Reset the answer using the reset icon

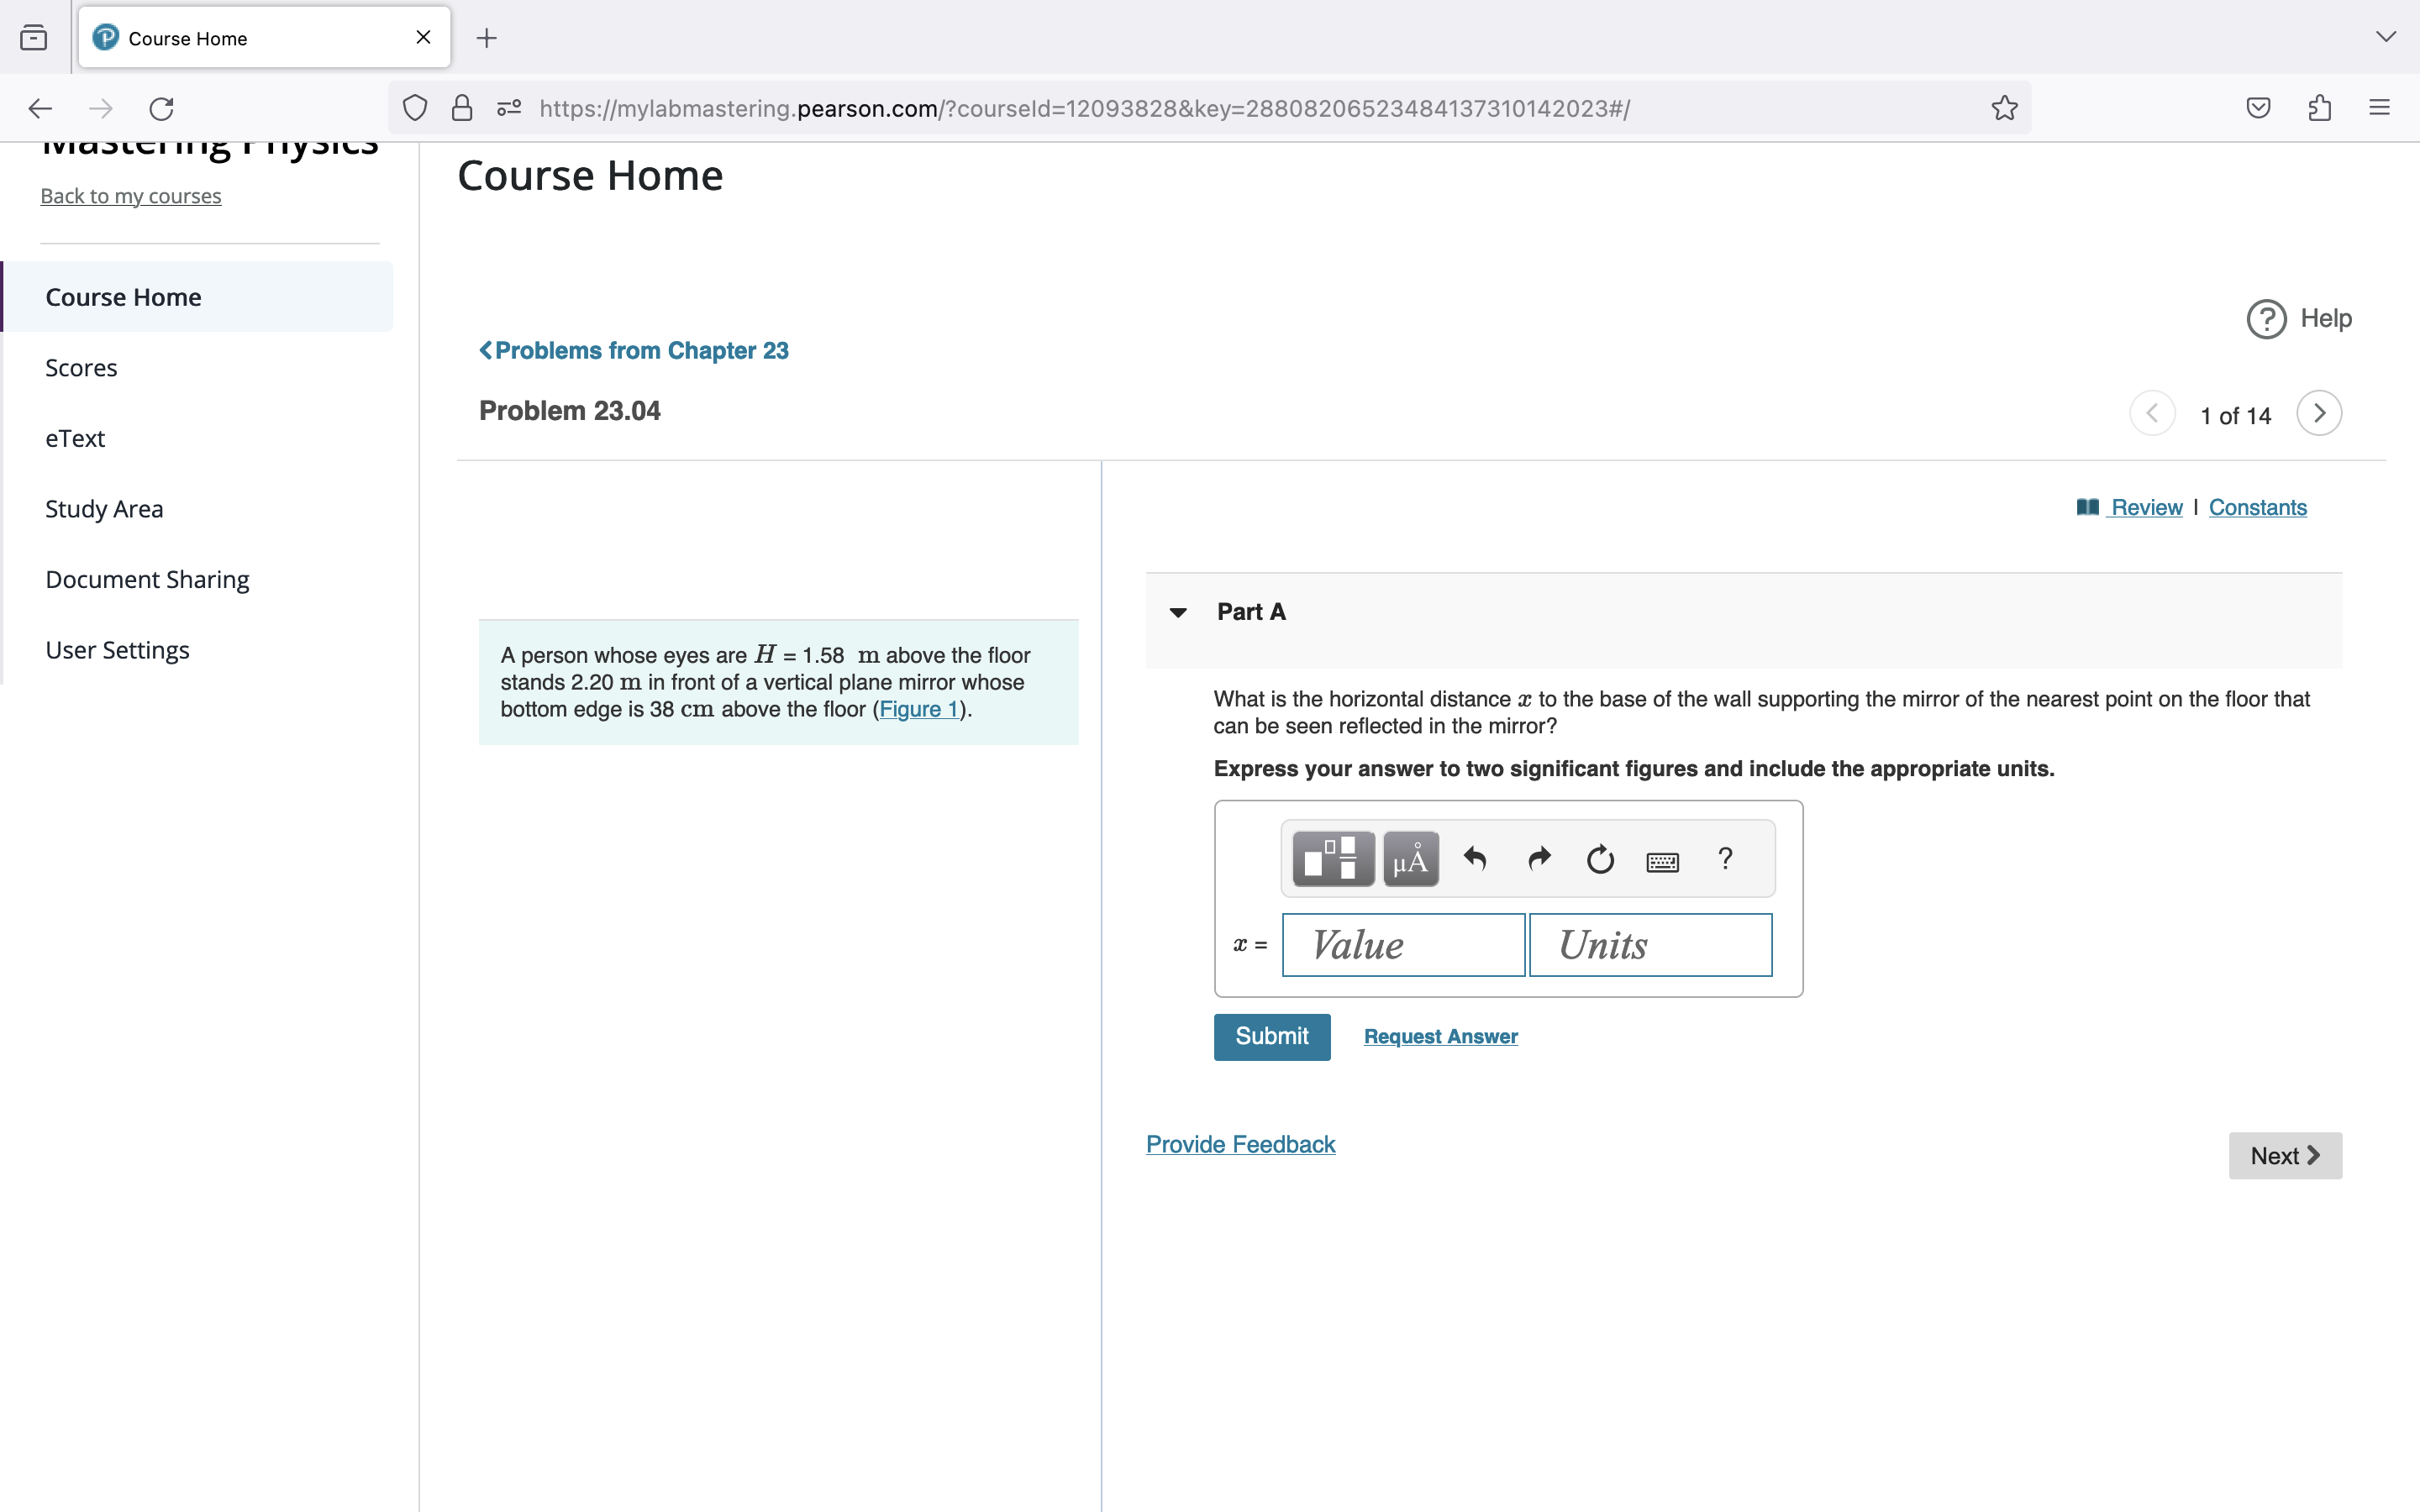coord(1599,858)
